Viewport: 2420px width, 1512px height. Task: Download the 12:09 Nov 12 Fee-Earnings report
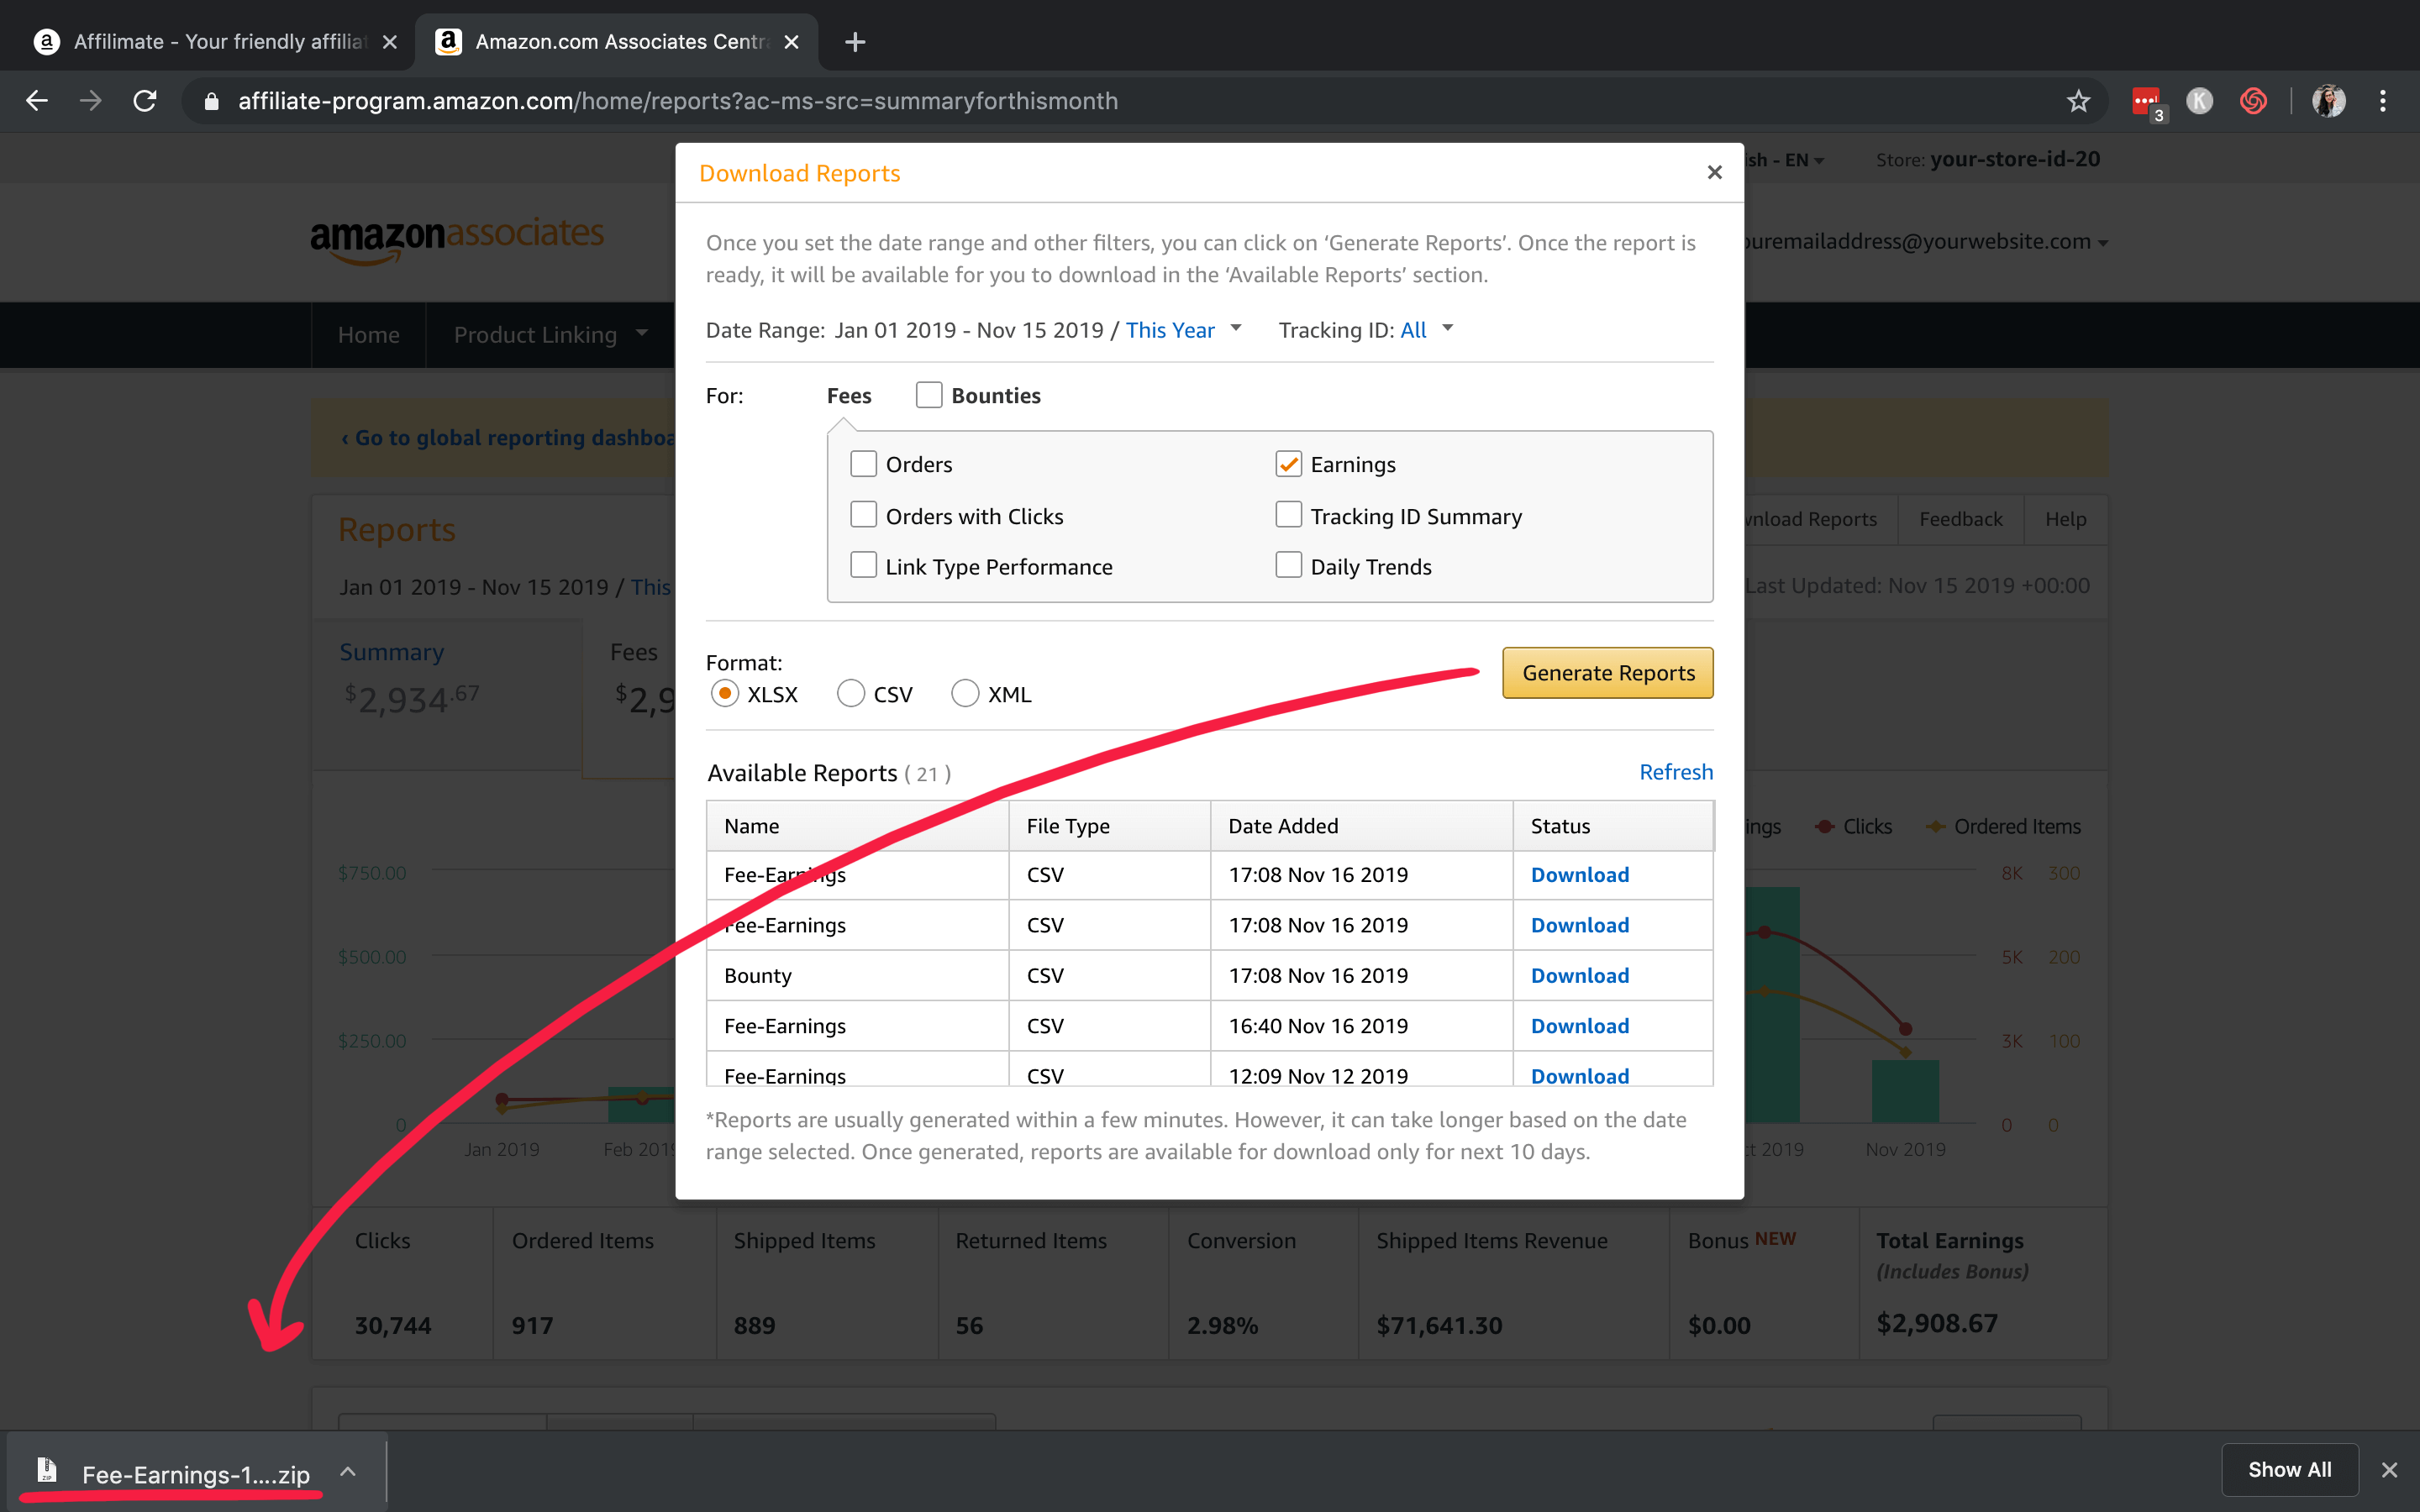coord(1580,1075)
